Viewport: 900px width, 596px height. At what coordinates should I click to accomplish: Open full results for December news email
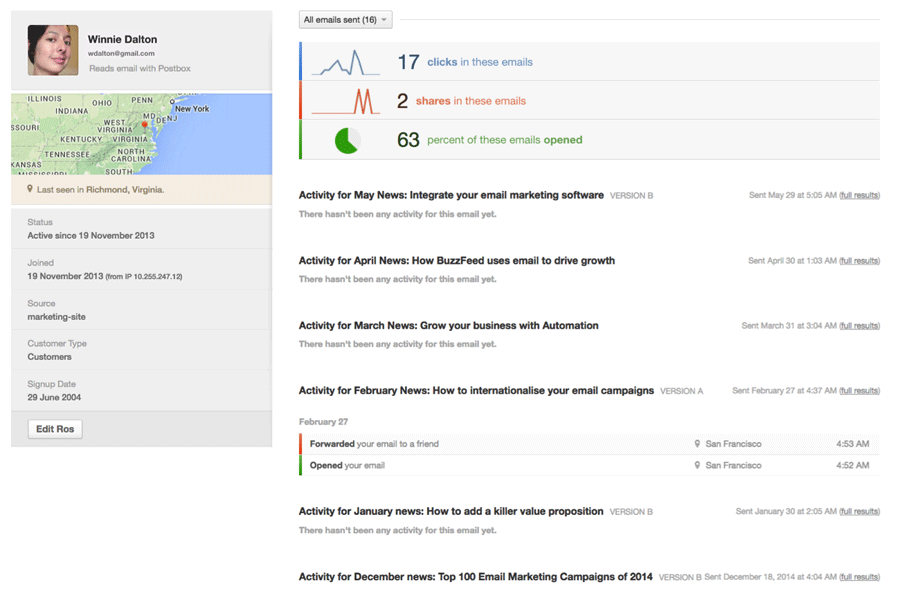tap(859, 577)
